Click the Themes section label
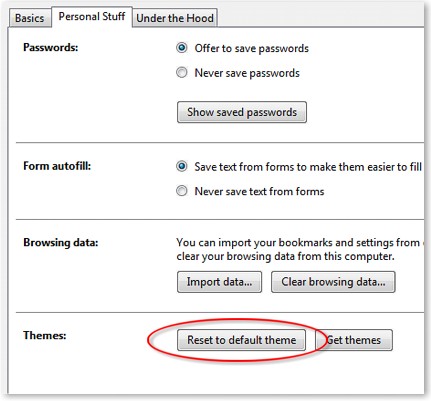 coord(45,335)
